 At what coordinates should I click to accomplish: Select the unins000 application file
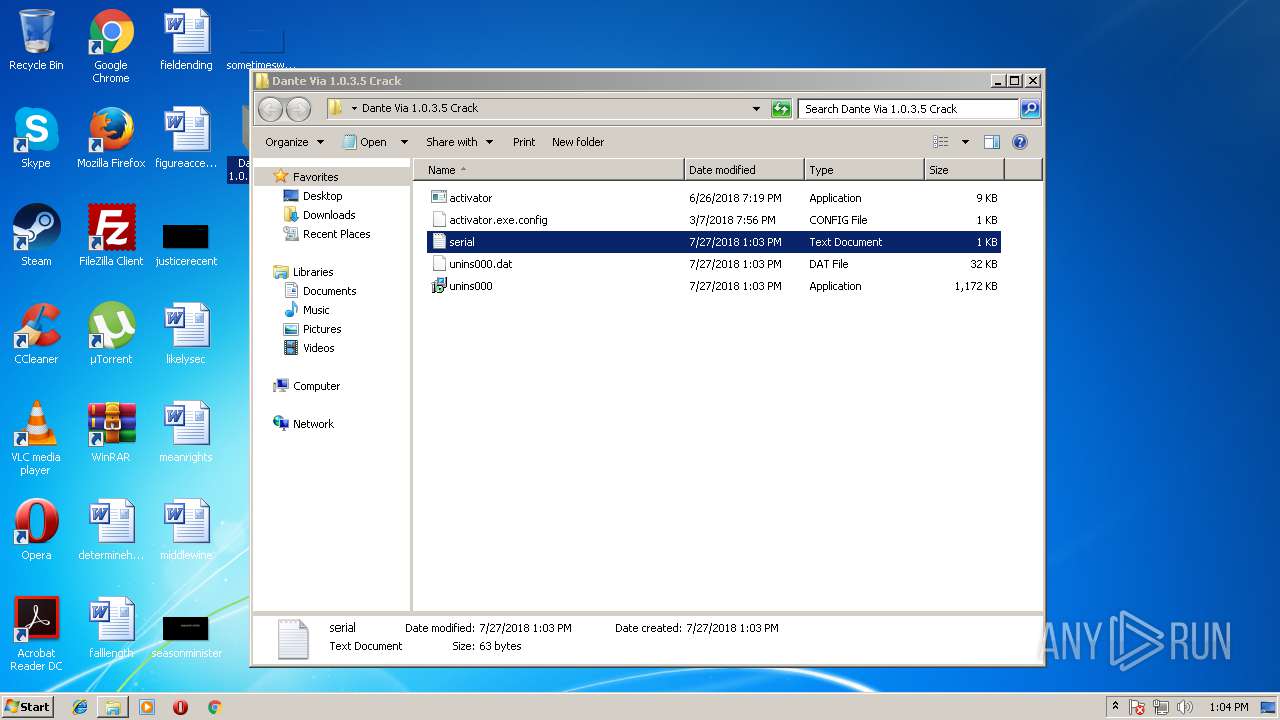tap(714, 286)
